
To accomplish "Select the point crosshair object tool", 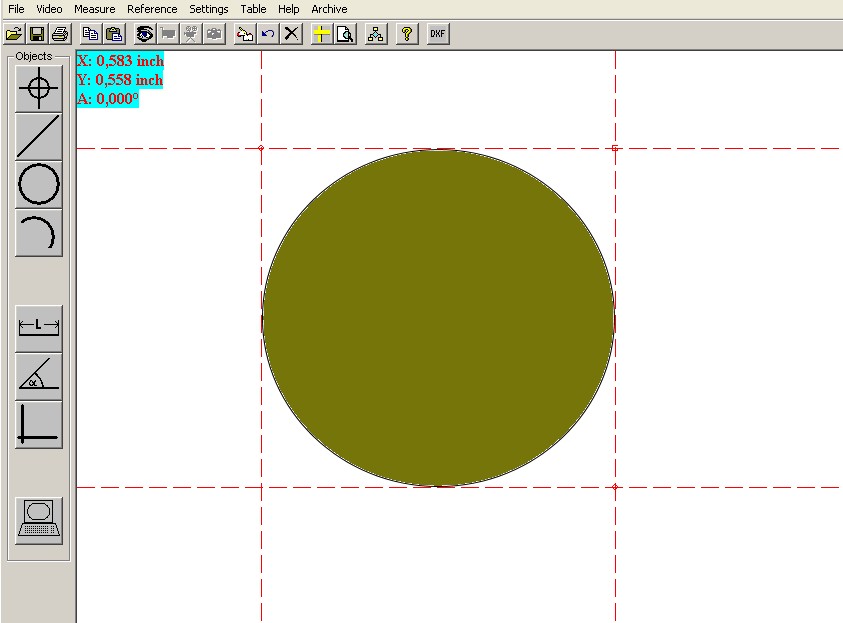I will point(39,89).
